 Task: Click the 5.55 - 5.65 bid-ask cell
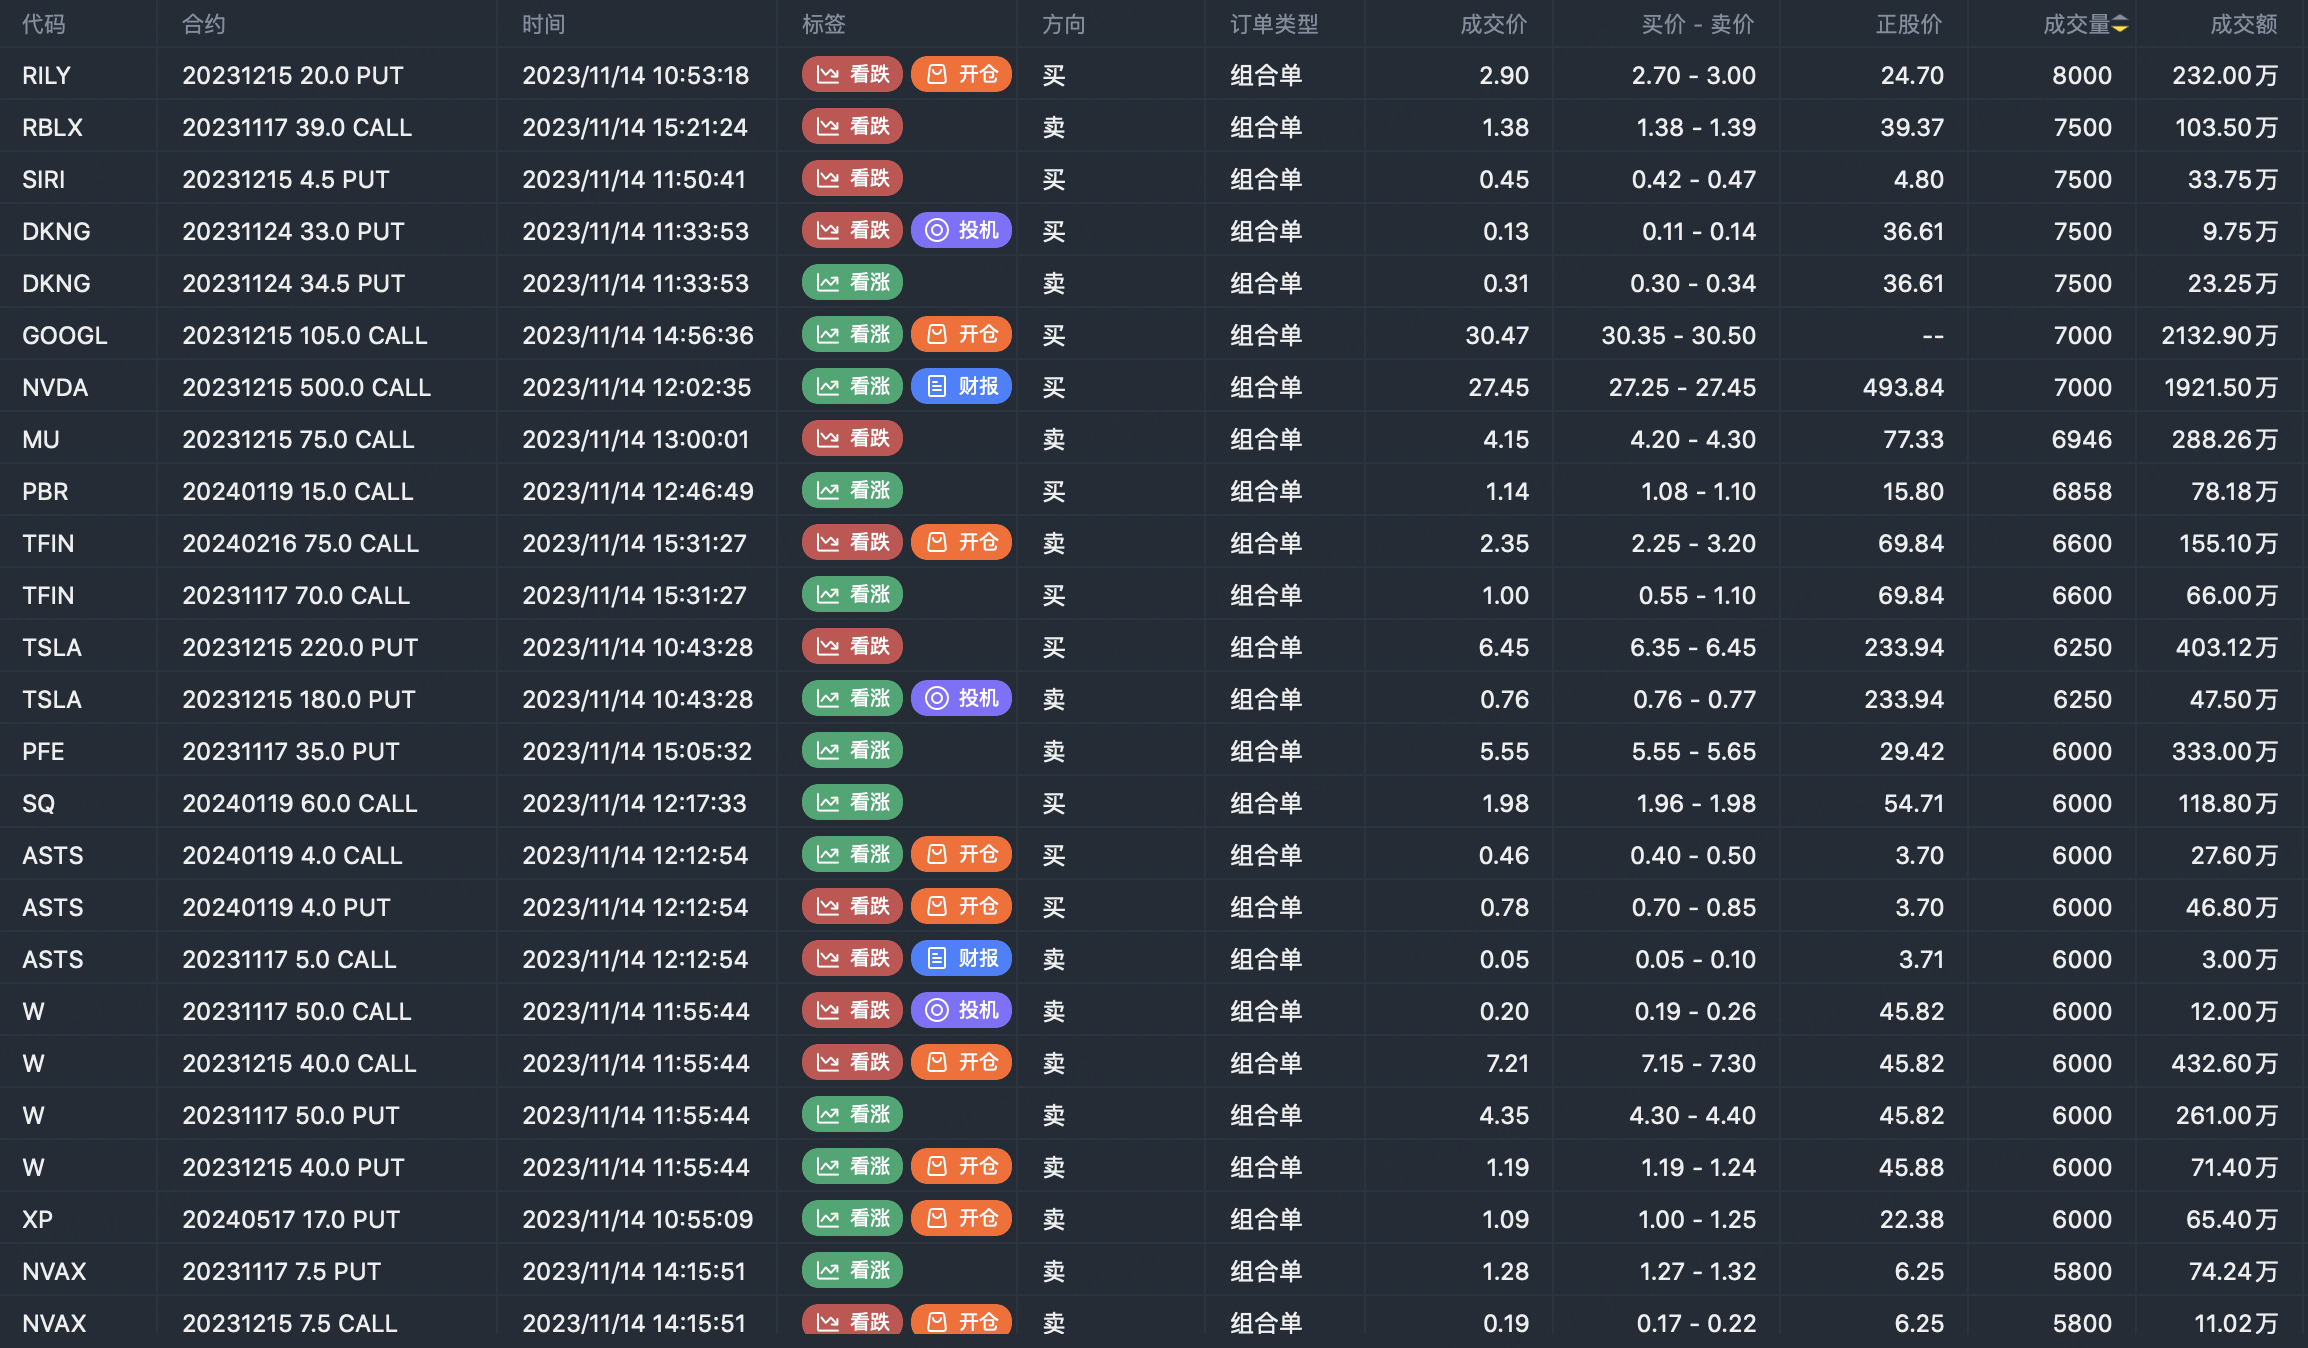[1694, 751]
